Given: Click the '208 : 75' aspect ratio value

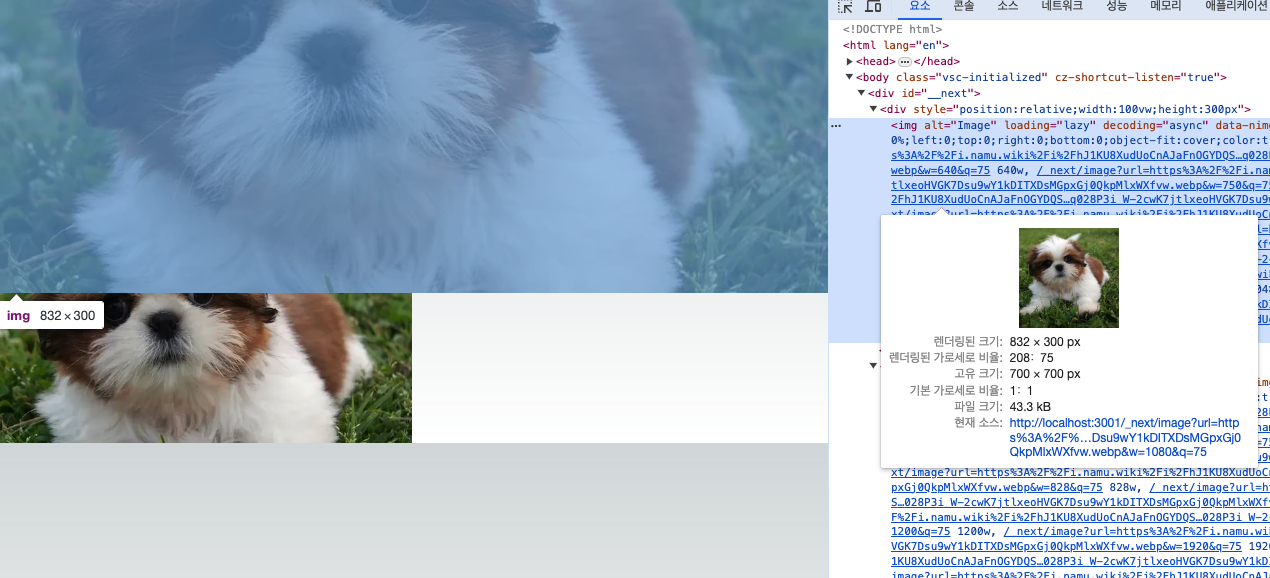Looking at the screenshot, I should coord(1031,358).
